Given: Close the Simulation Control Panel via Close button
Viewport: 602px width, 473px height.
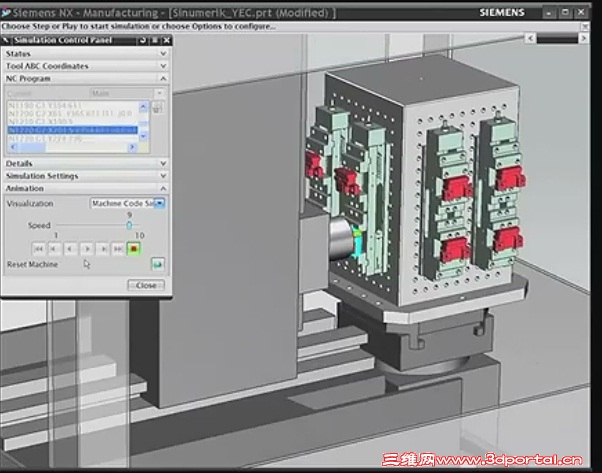Looking at the screenshot, I should [146, 285].
